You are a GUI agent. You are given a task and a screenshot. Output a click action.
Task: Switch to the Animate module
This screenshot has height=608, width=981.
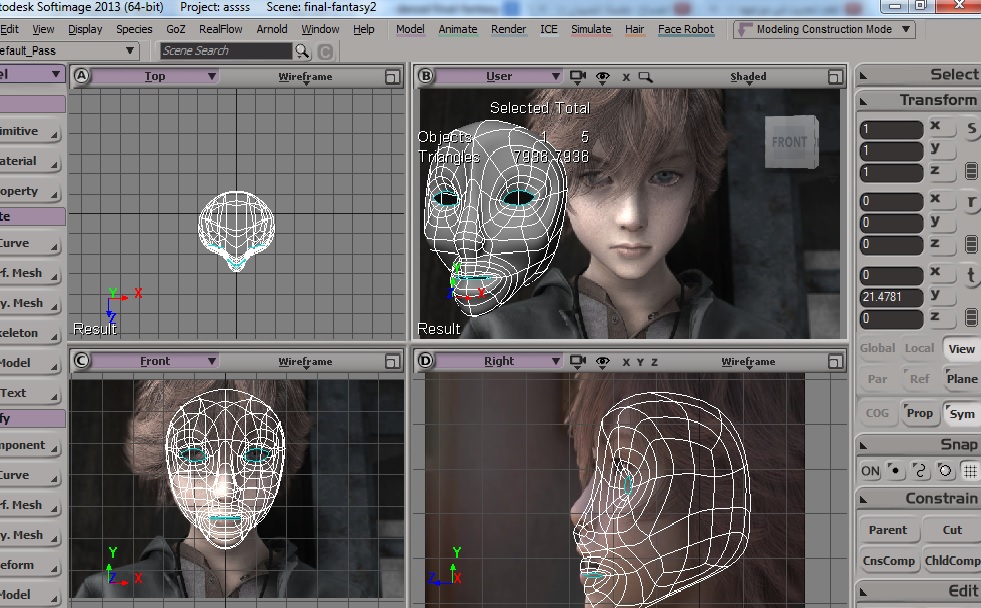pos(457,29)
